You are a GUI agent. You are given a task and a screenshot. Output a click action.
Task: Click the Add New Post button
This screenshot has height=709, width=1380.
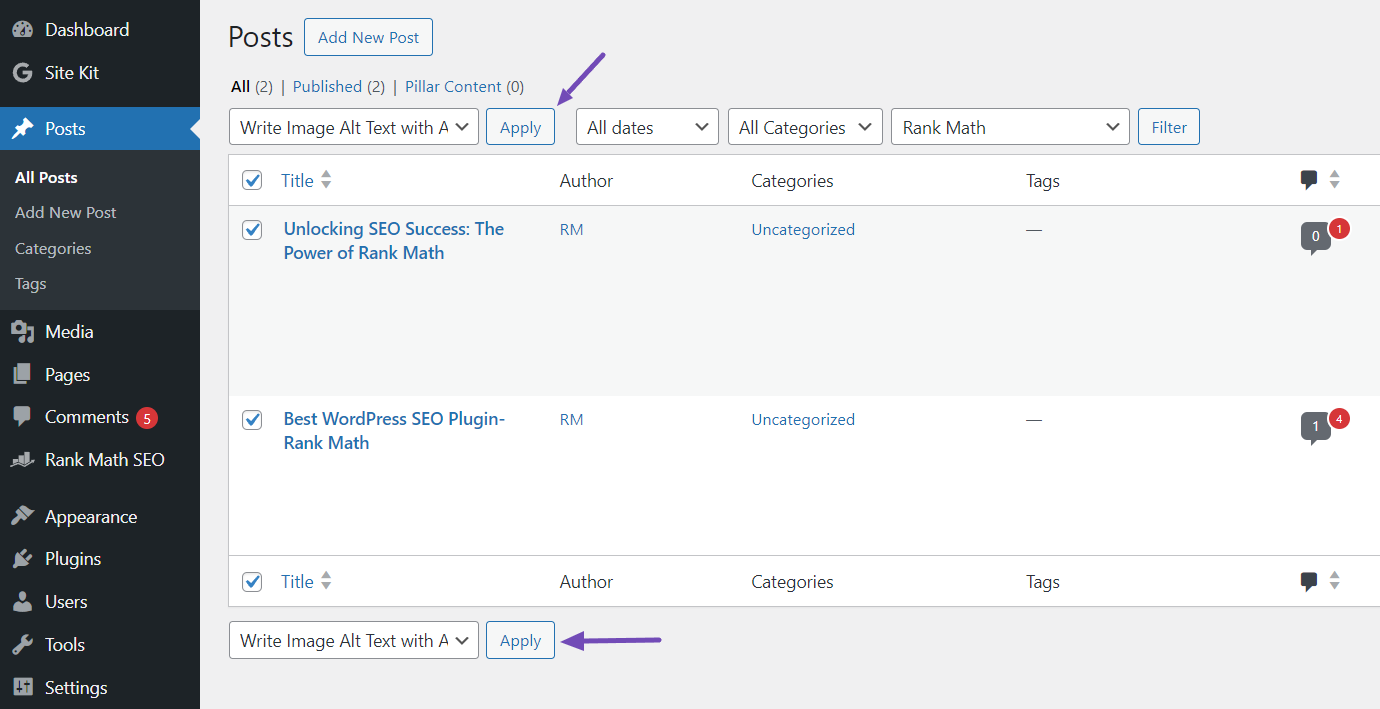pyautogui.click(x=368, y=37)
